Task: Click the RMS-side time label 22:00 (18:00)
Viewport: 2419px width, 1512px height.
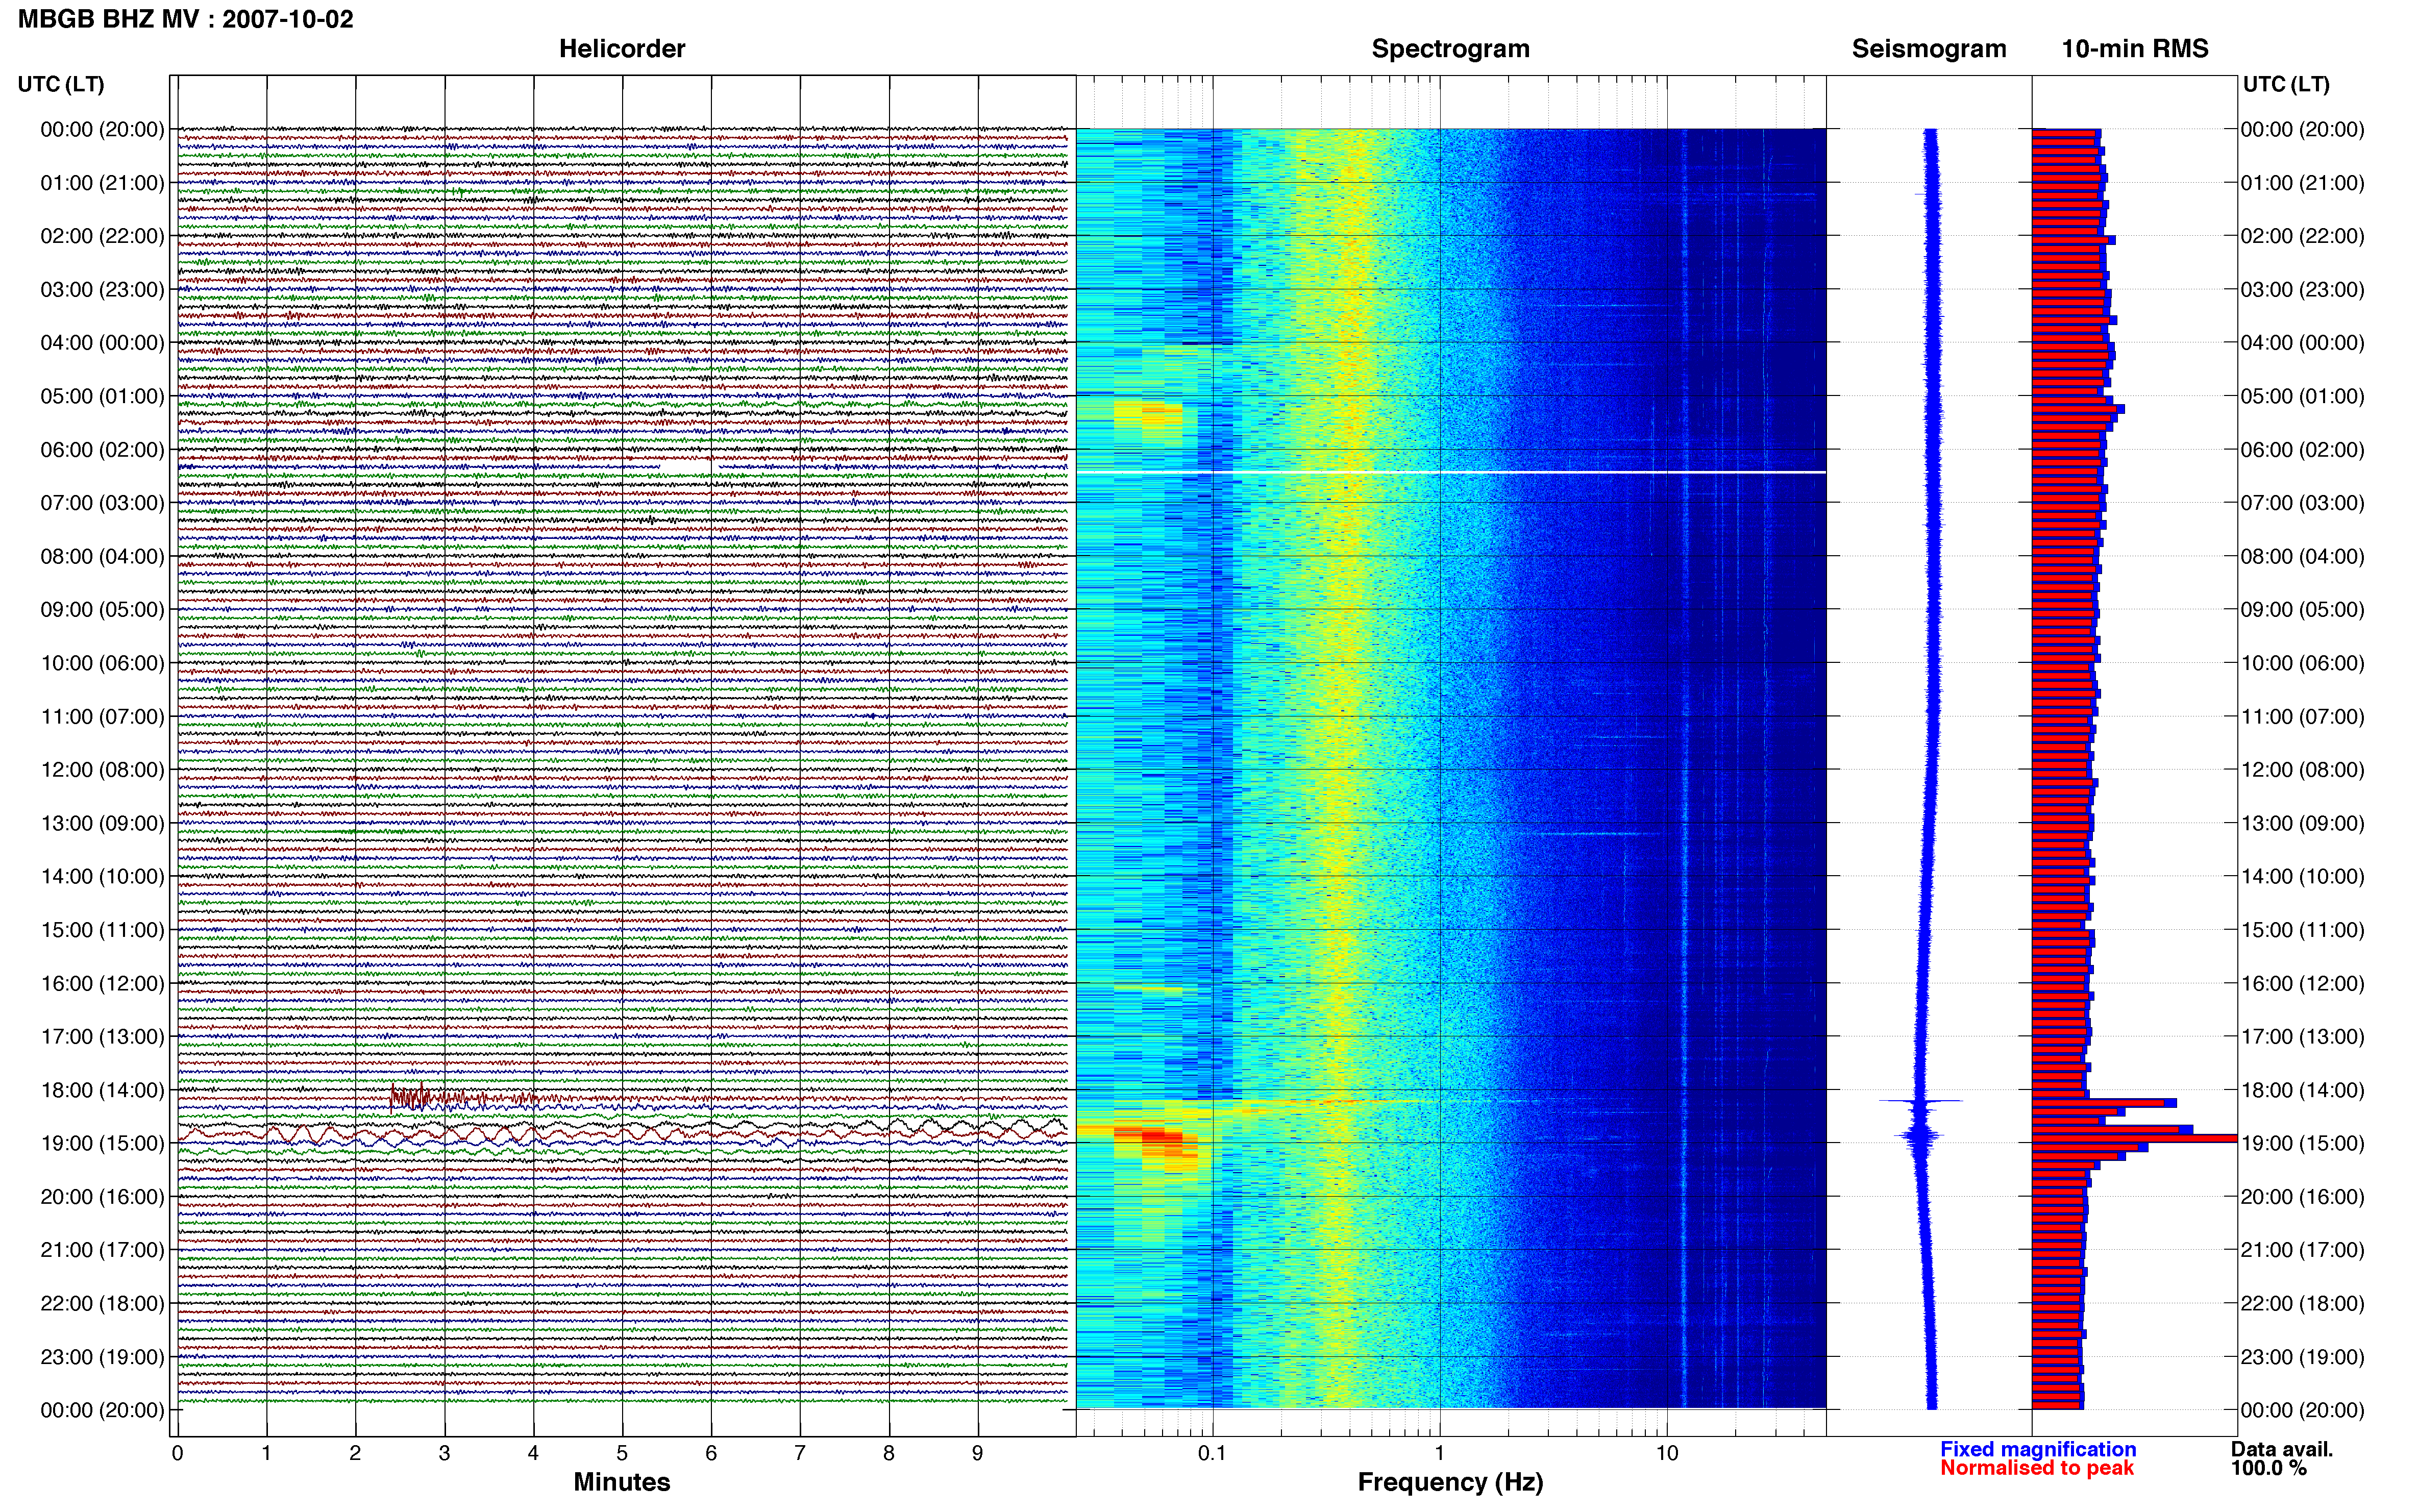Action: pos(2302,1304)
